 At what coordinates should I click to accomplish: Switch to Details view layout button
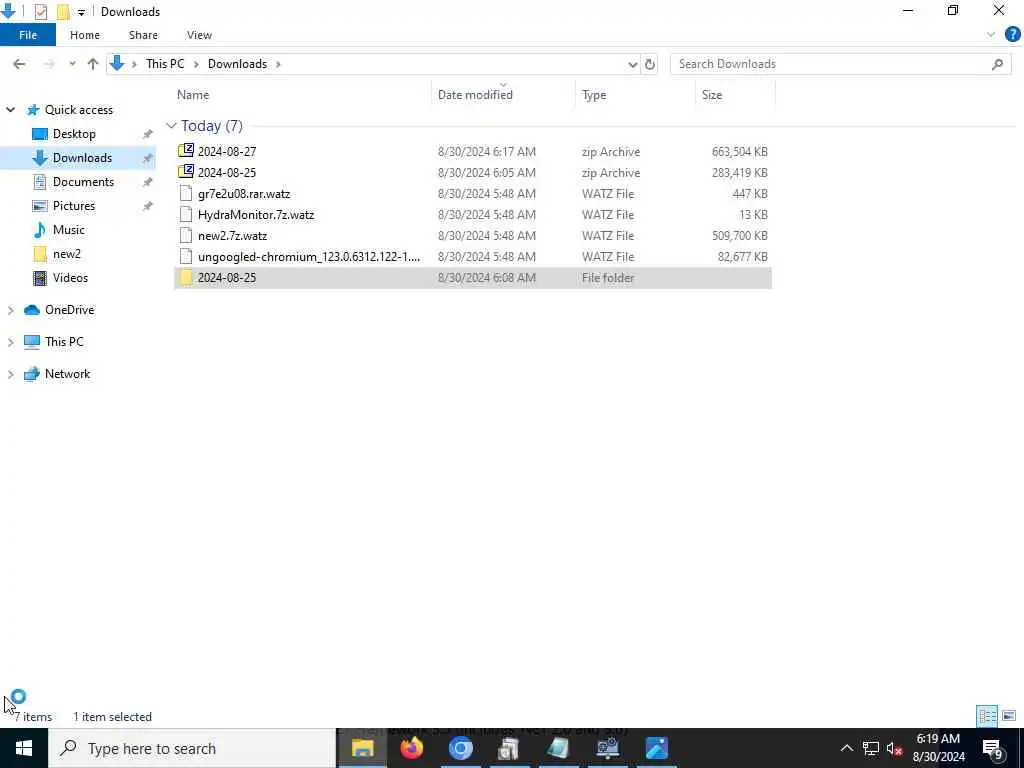point(987,716)
